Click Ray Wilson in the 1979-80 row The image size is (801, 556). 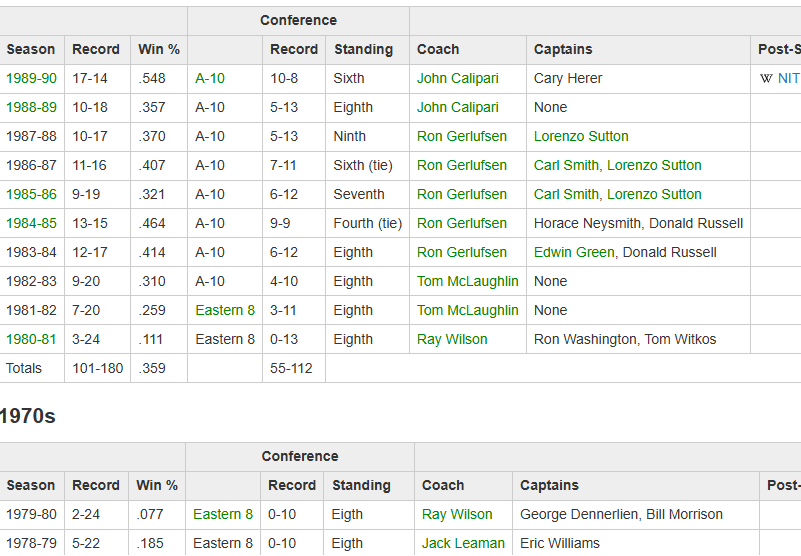point(457,514)
